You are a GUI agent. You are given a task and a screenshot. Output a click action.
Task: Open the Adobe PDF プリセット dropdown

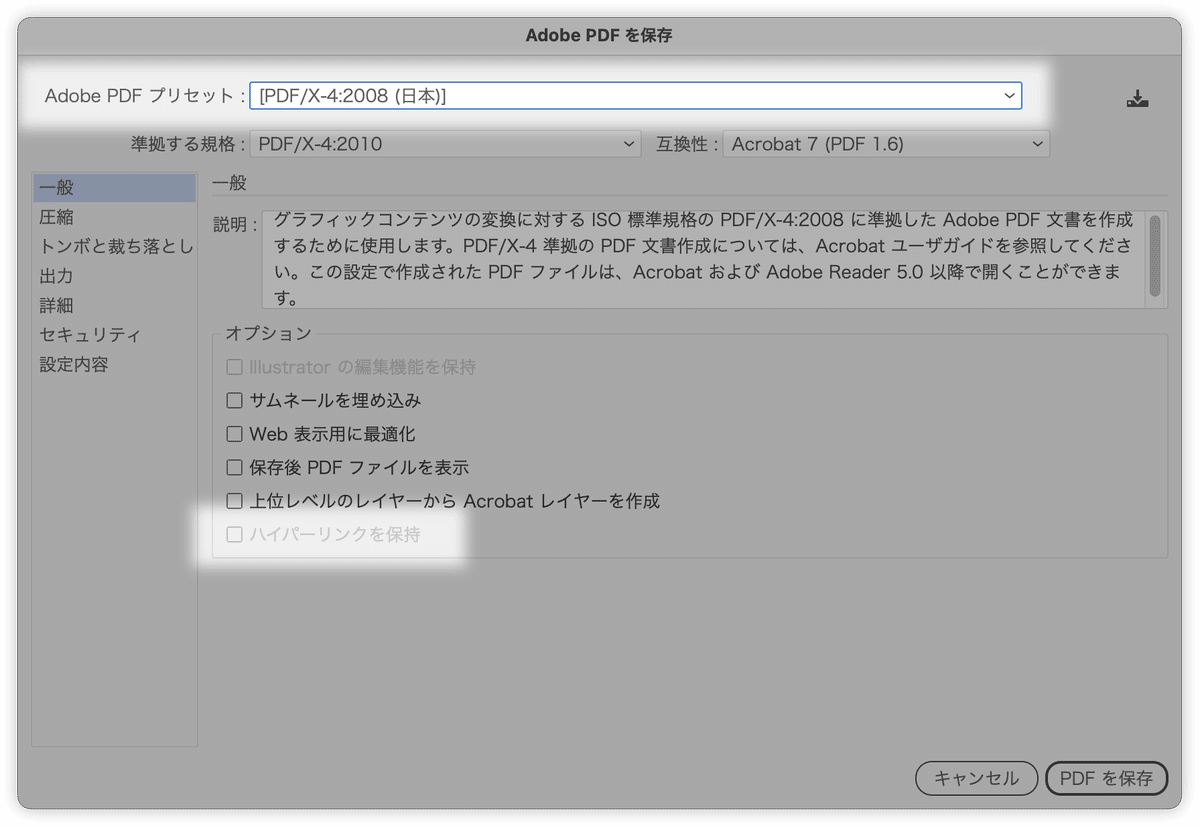click(x=635, y=96)
